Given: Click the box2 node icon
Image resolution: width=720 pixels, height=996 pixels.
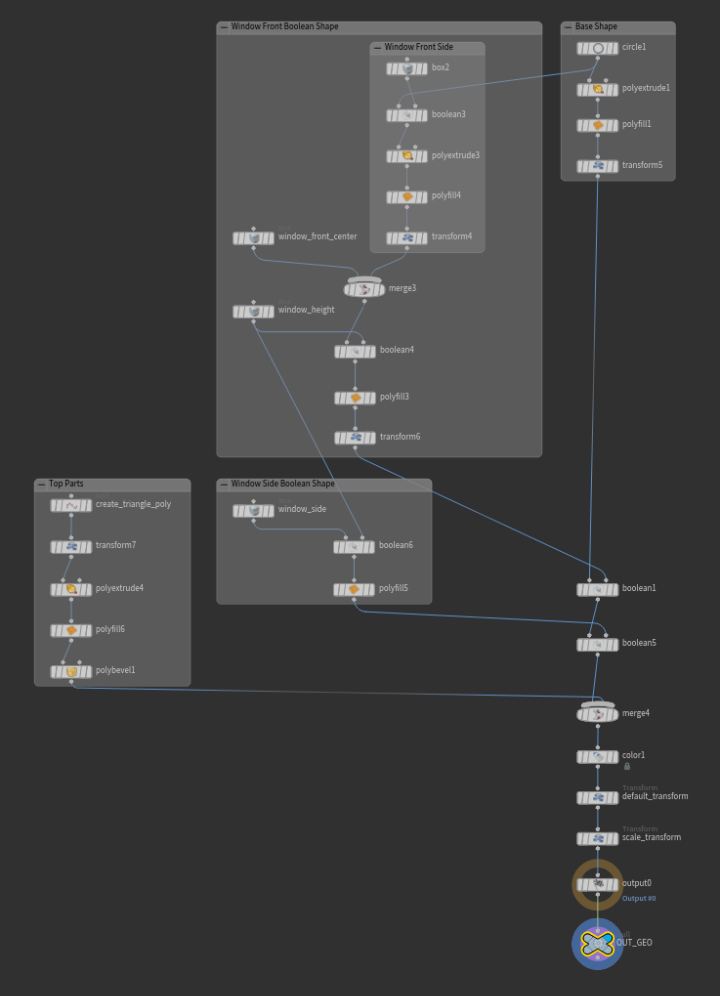Looking at the screenshot, I should [407, 68].
